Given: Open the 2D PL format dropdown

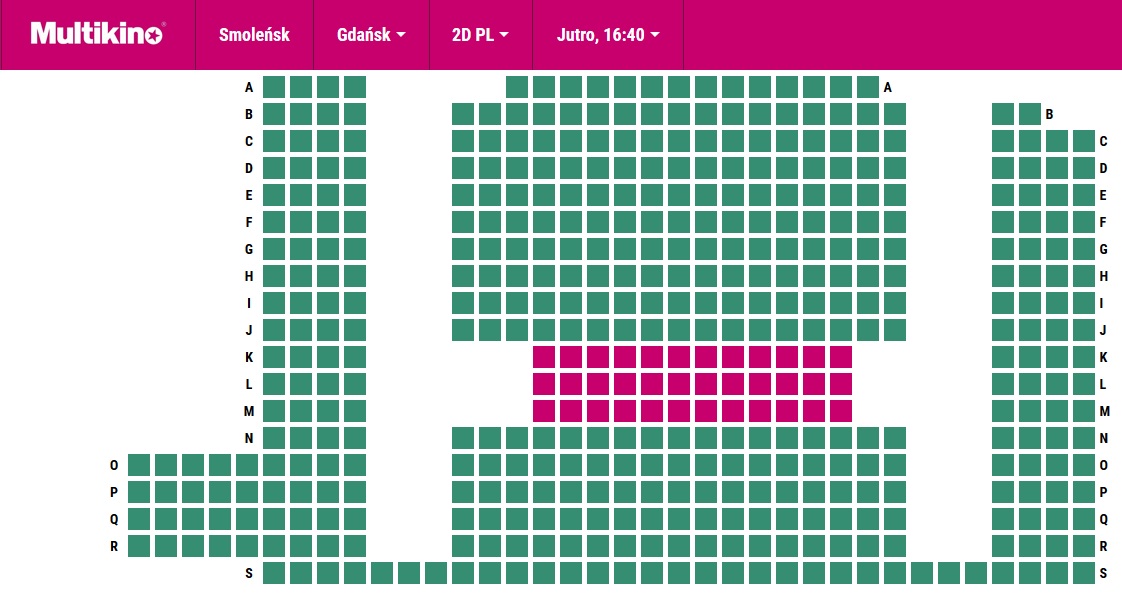Looking at the screenshot, I should 480,35.
